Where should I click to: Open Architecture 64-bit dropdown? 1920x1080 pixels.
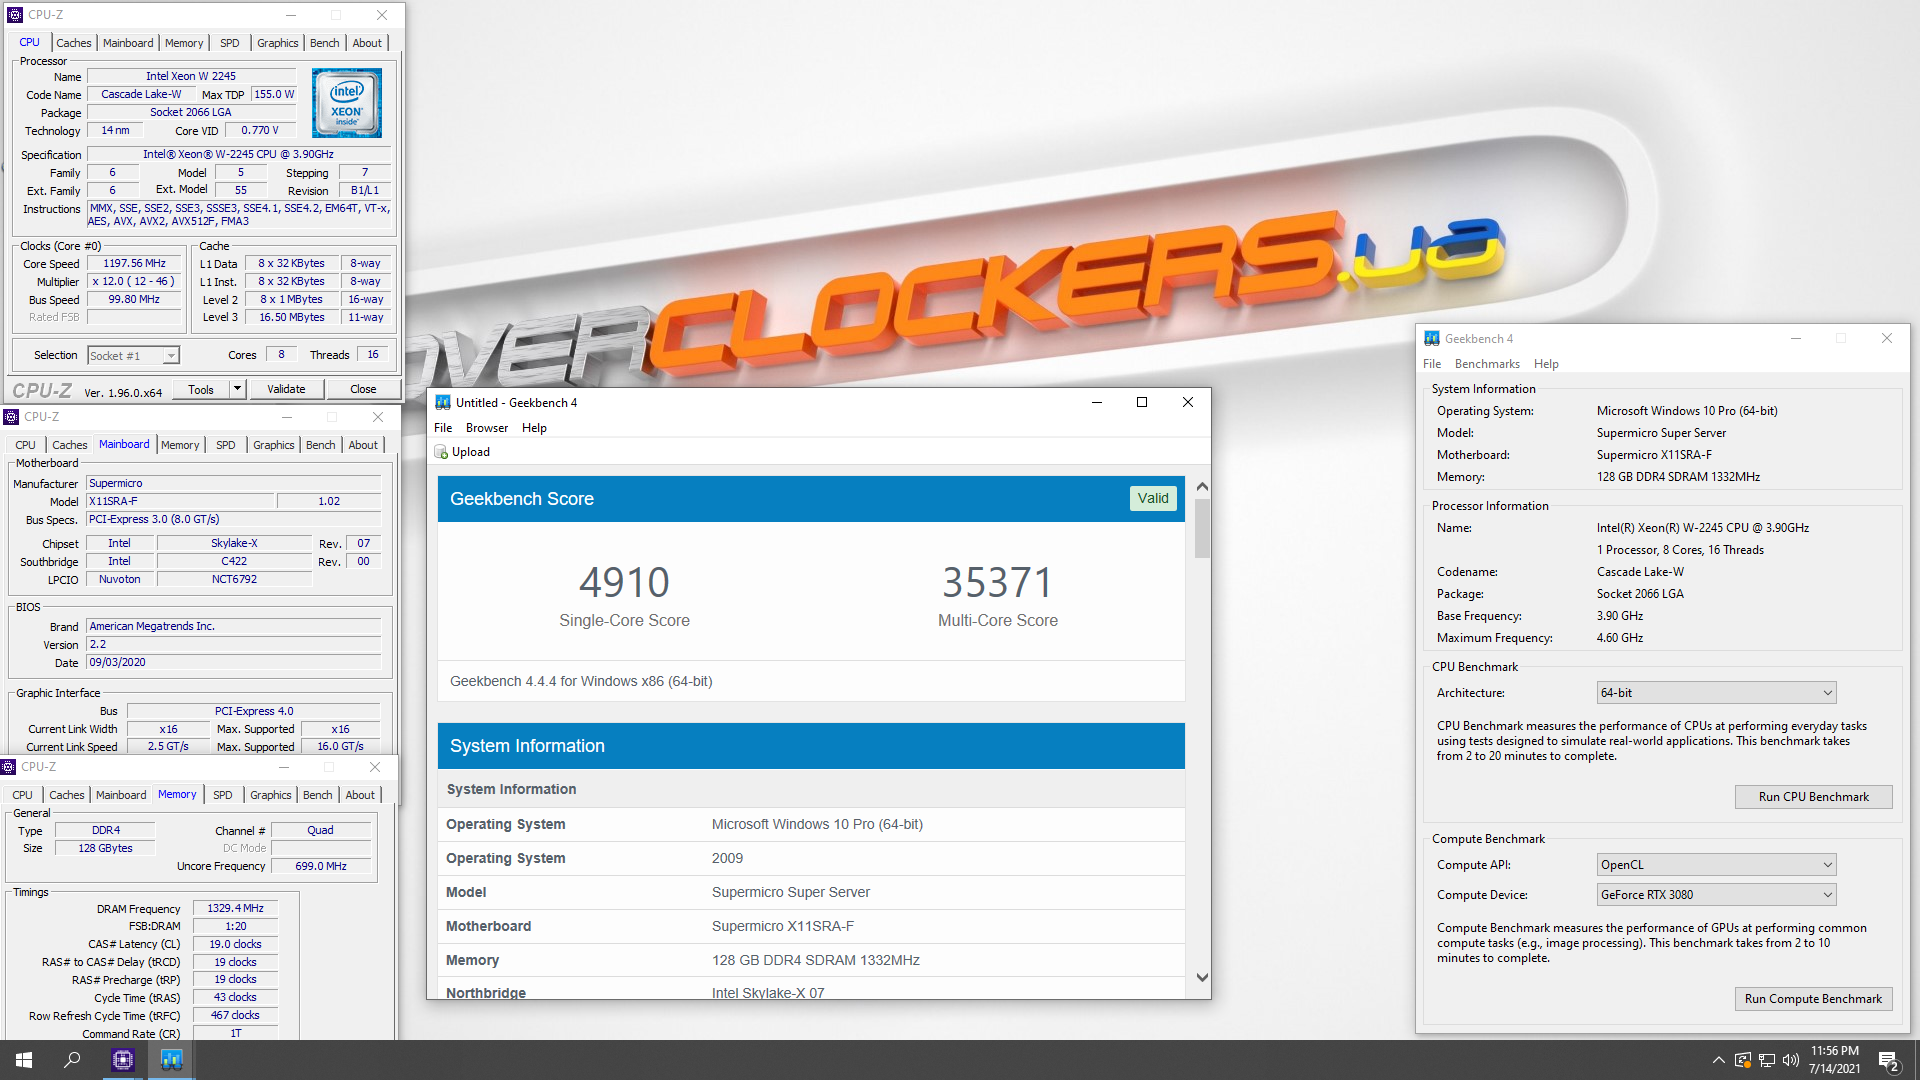pos(1716,693)
